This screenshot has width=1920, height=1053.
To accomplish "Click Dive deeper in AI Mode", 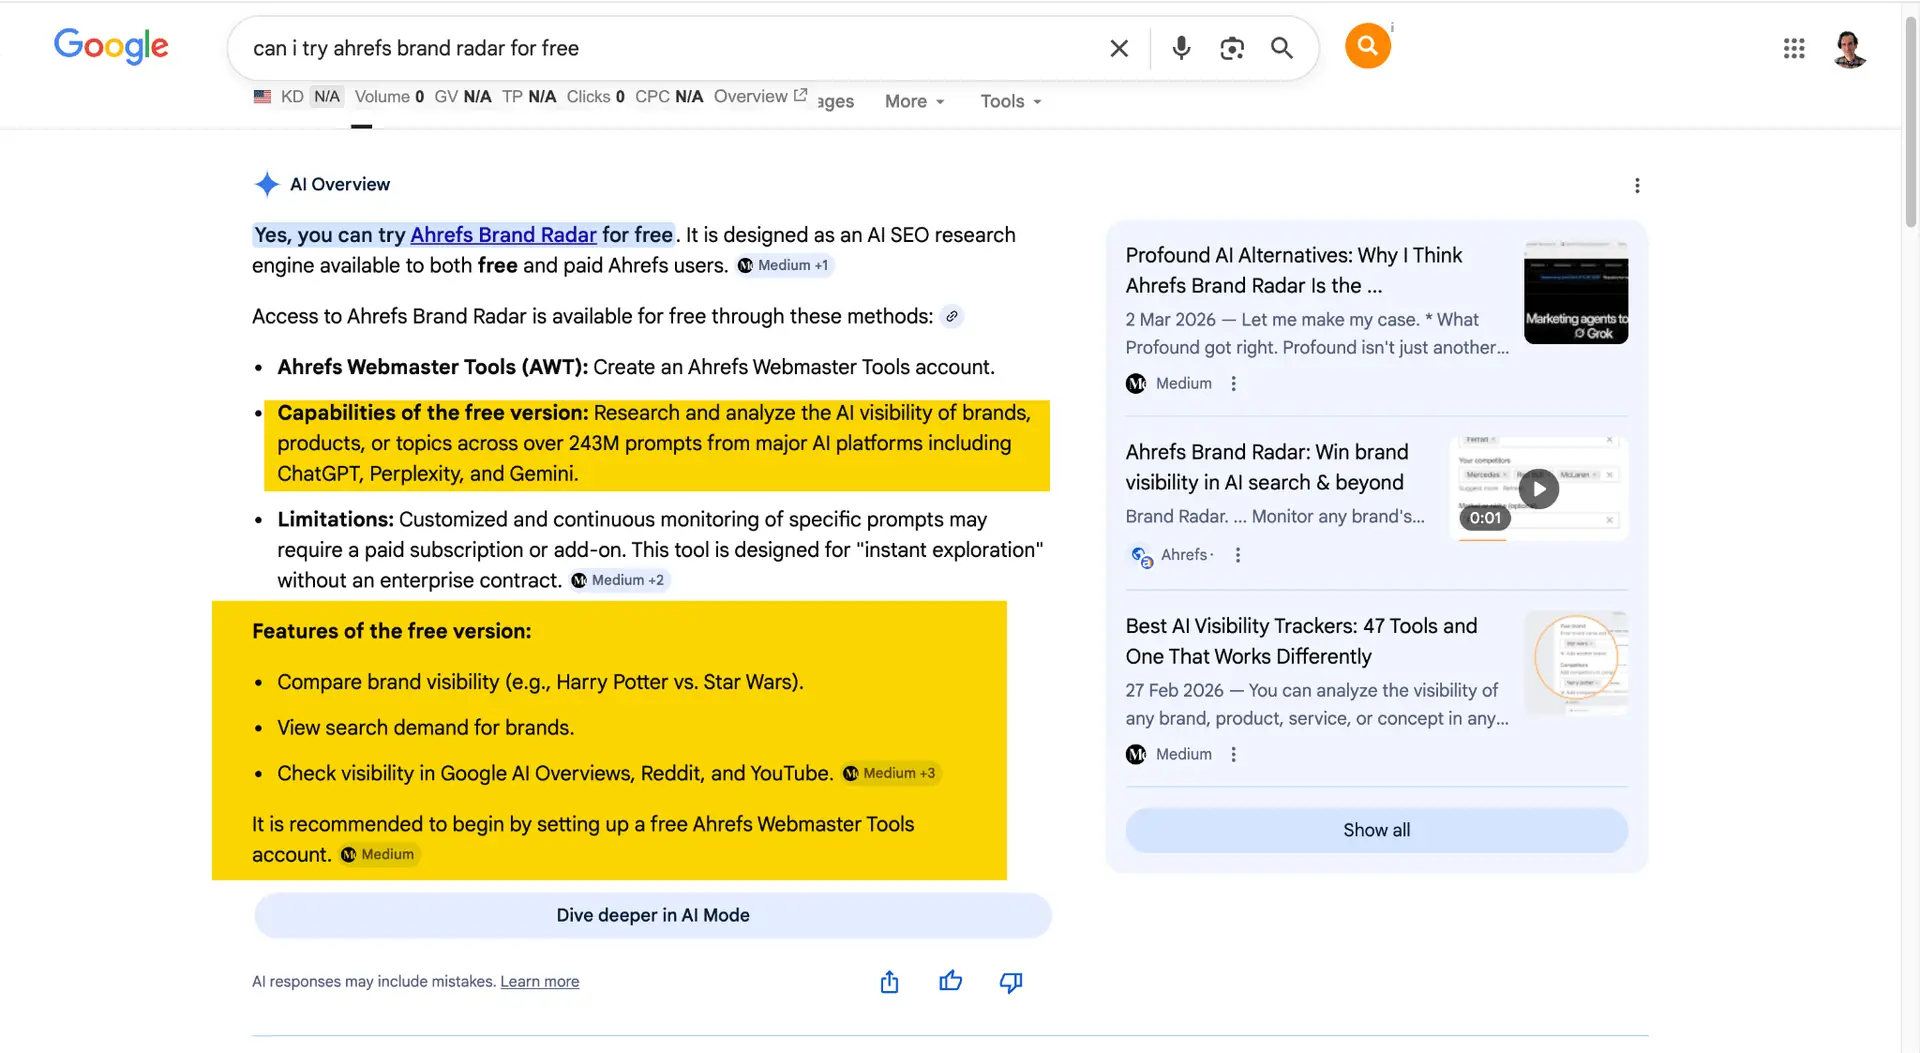I will (653, 915).
